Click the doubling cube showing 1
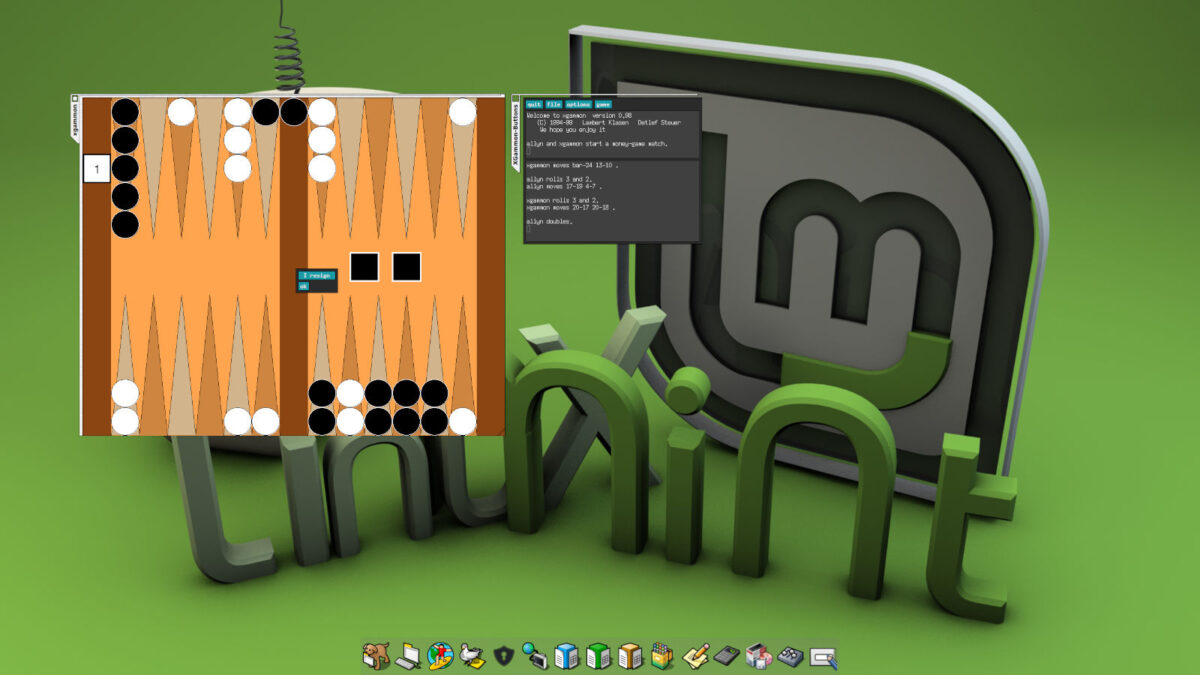Viewport: 1200px width, 675px height. click(x=96, y=169)
